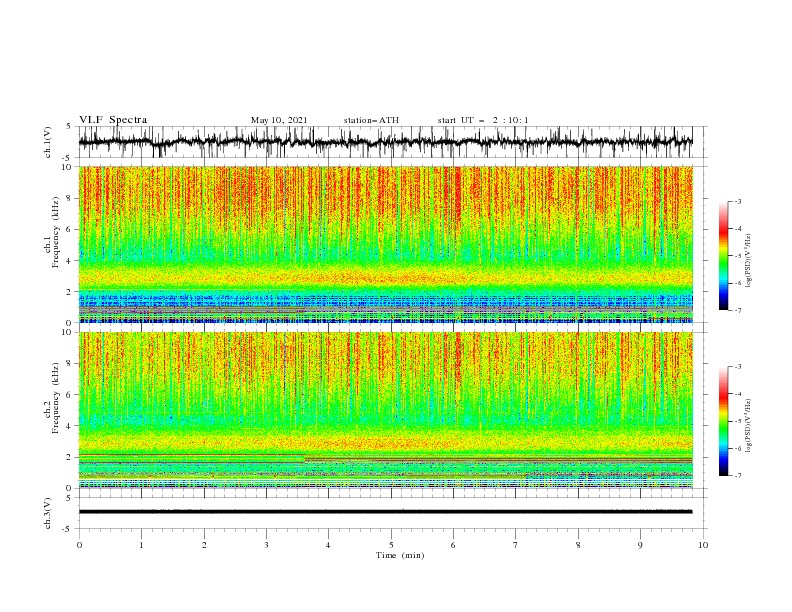Click the ch.1 spectrogram color scale bar
This screenshot has height=612, width=792.
point(723,256)
